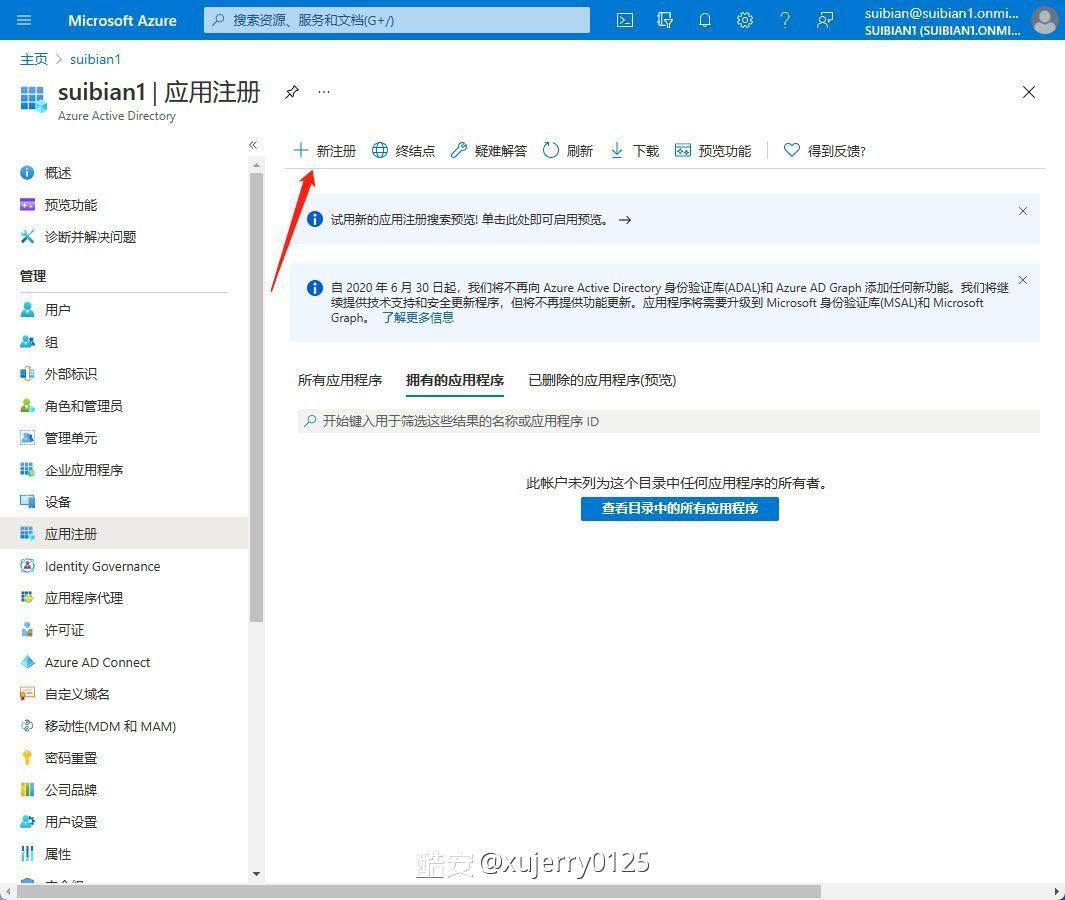Screen dimensions: 1065x900
Task: Switch to the 已删除的应用程序(预览) tab
Action: coord(602,380)
